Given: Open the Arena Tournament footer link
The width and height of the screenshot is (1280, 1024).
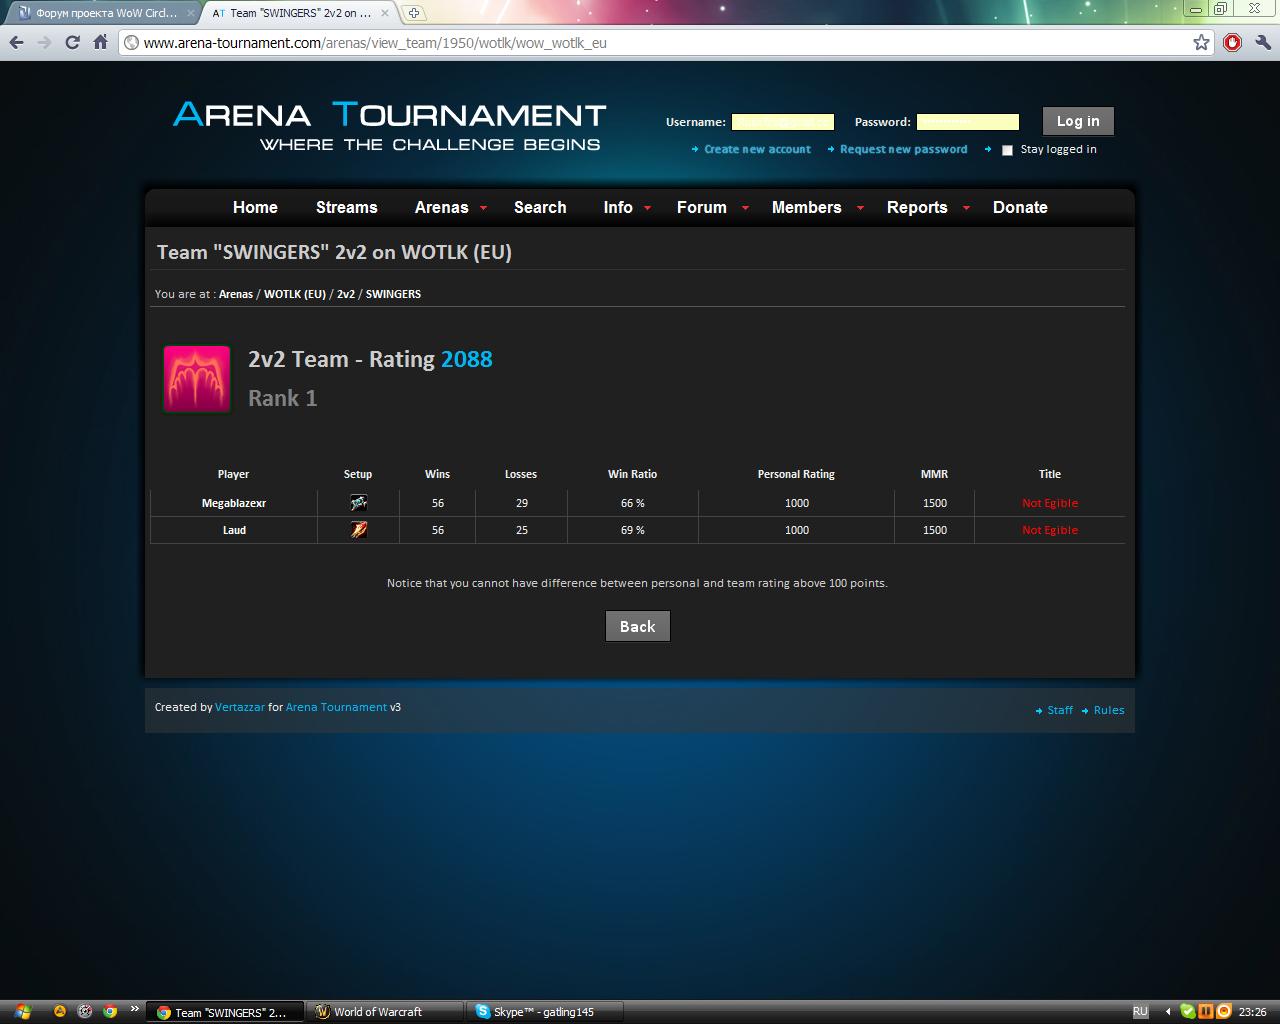Looking at the screenshot, I should (336, 707).
